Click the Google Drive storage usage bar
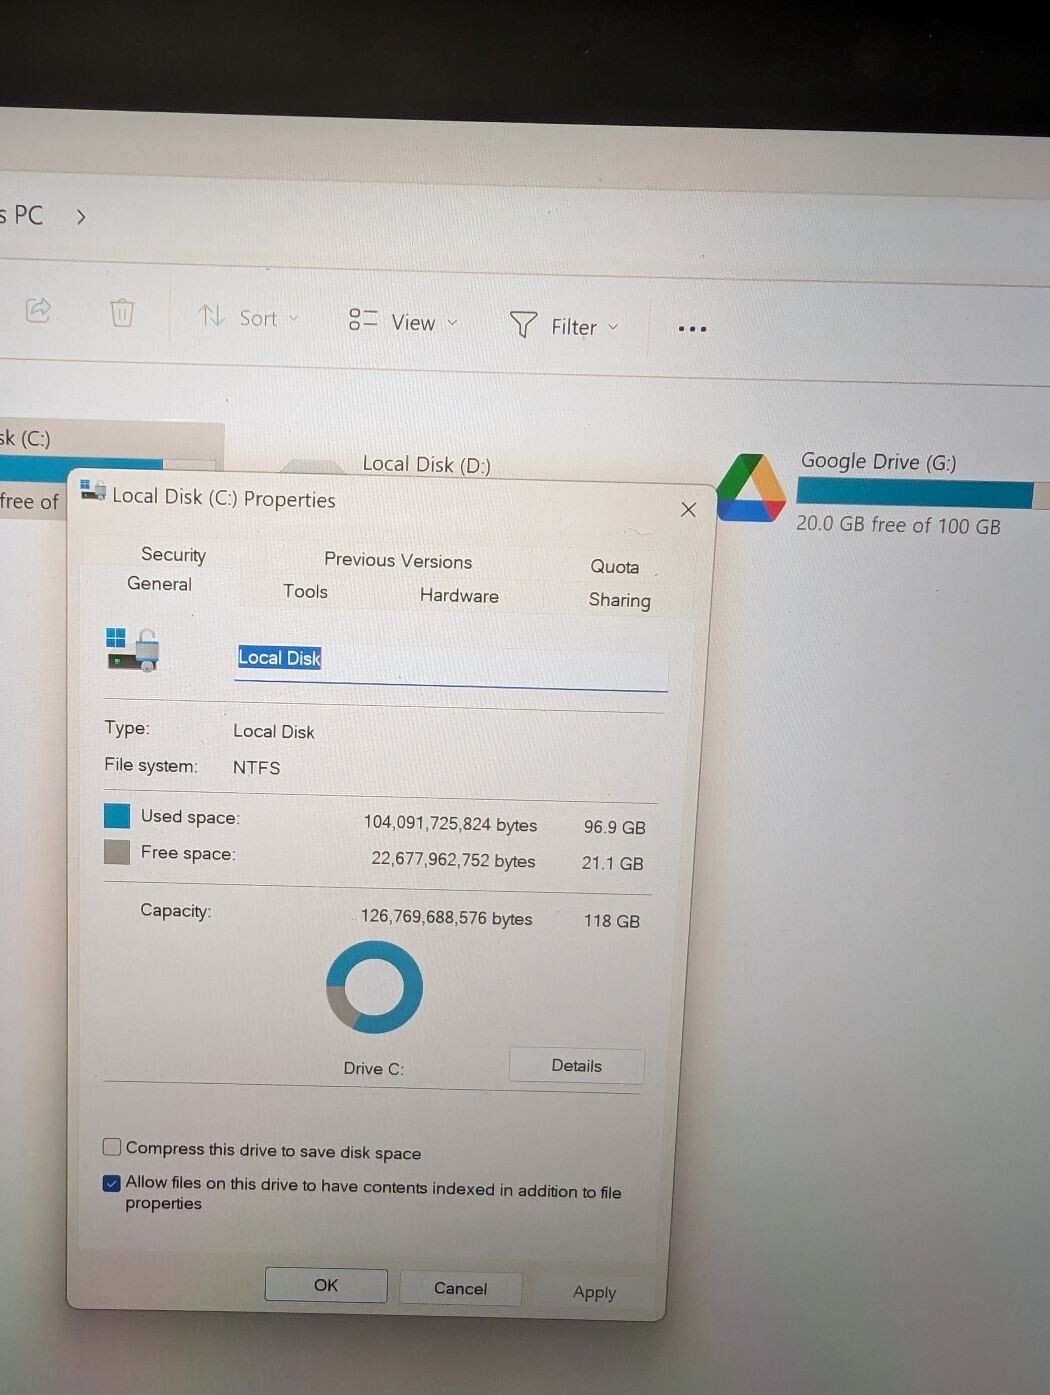 point(922,494)
